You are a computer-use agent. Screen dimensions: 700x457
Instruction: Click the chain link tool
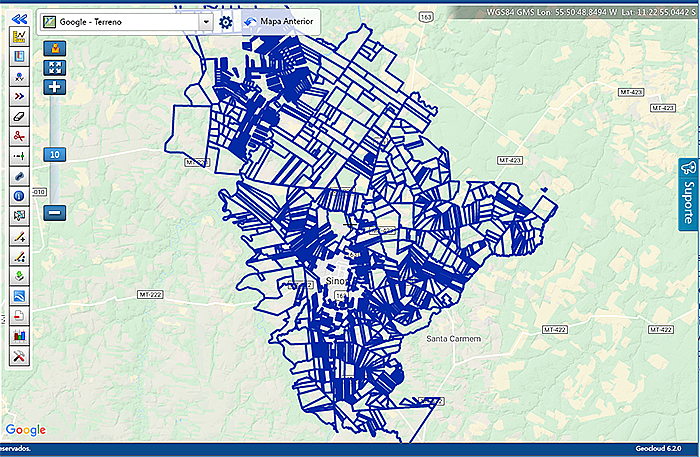click(x=19, y=176)
